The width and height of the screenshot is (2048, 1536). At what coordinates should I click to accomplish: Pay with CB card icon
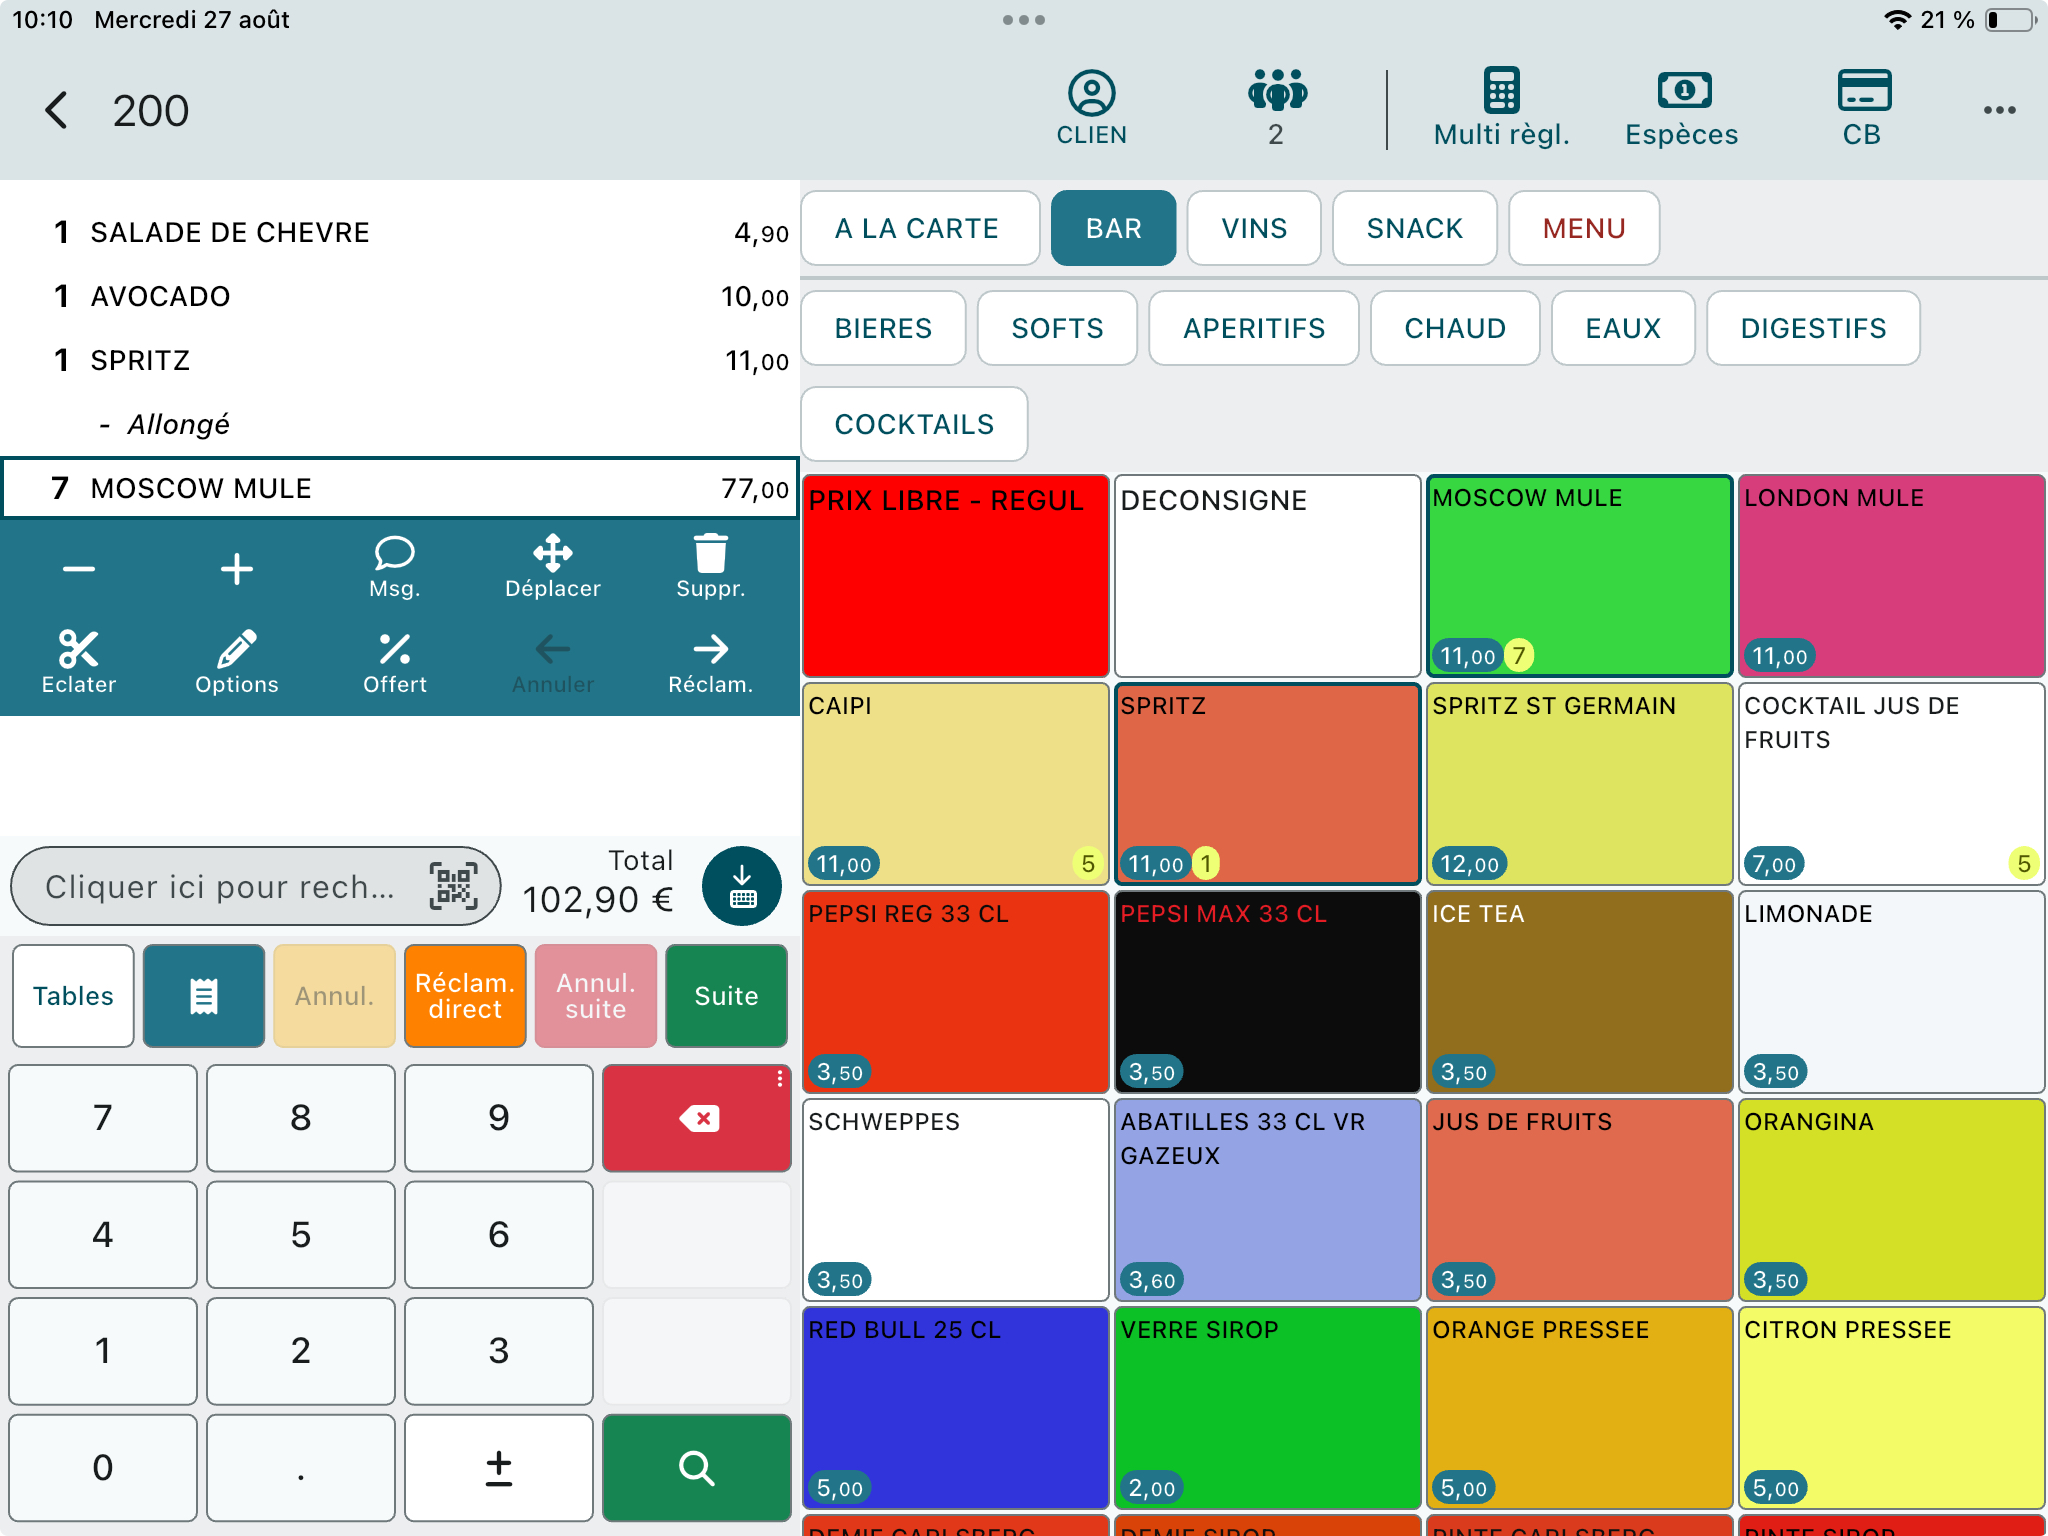click(1863, 108)
